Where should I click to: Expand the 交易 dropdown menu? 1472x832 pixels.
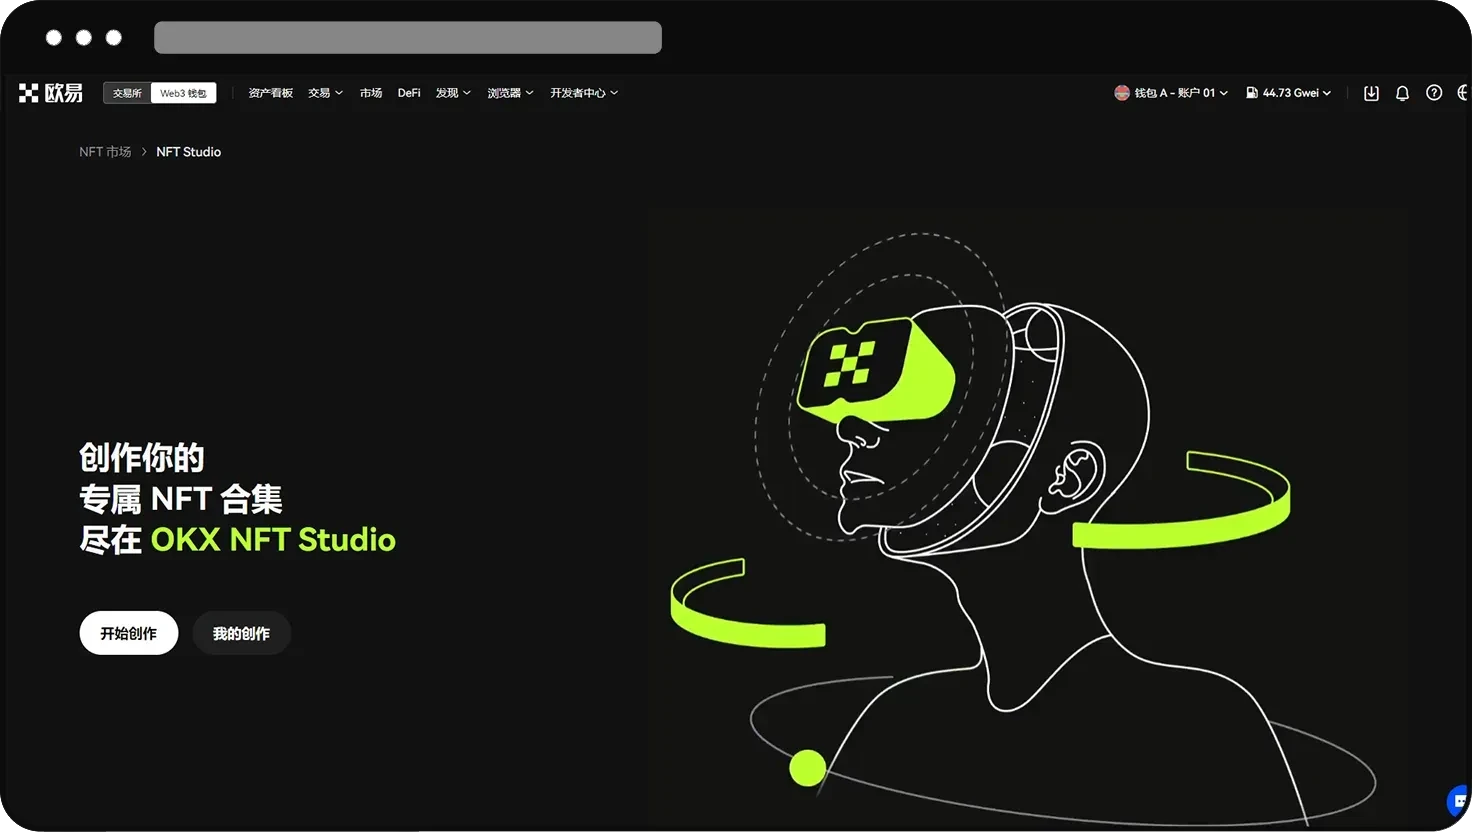pyautogui.click(x=325, y=93)
